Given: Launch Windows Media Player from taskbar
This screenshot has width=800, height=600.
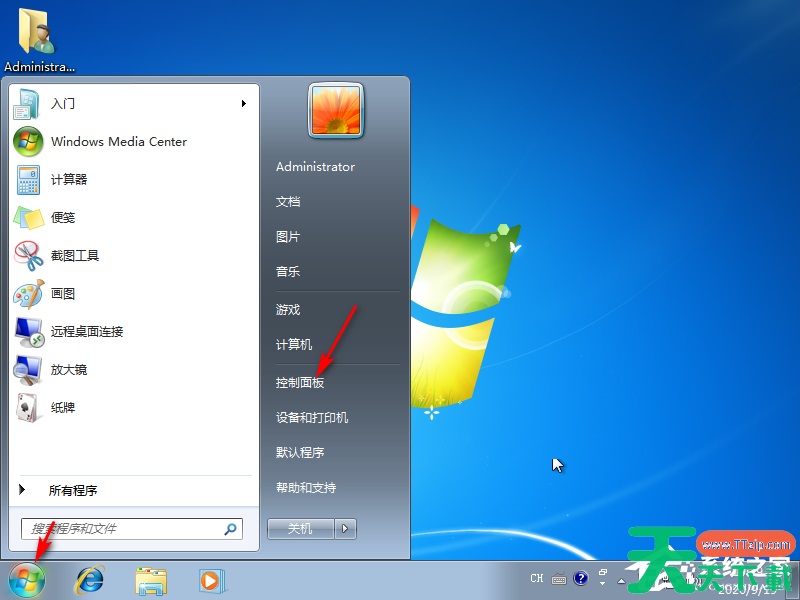Looking at the screenshot, I should click(x=211, y=581).
